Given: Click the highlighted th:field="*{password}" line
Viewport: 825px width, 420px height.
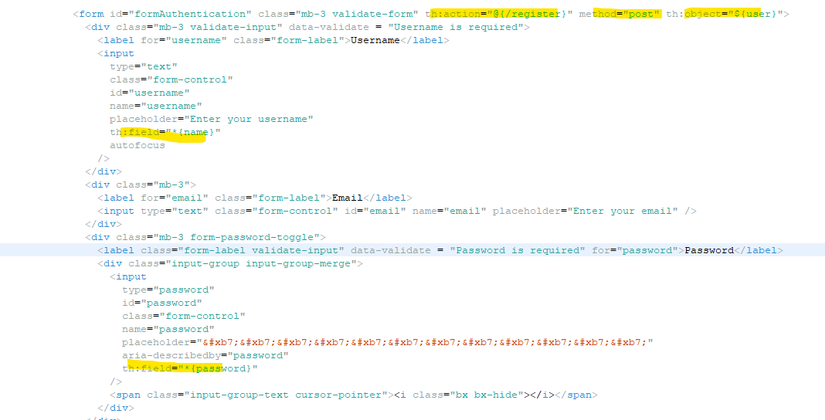Looking at the screenshot, I should (190, 369).
